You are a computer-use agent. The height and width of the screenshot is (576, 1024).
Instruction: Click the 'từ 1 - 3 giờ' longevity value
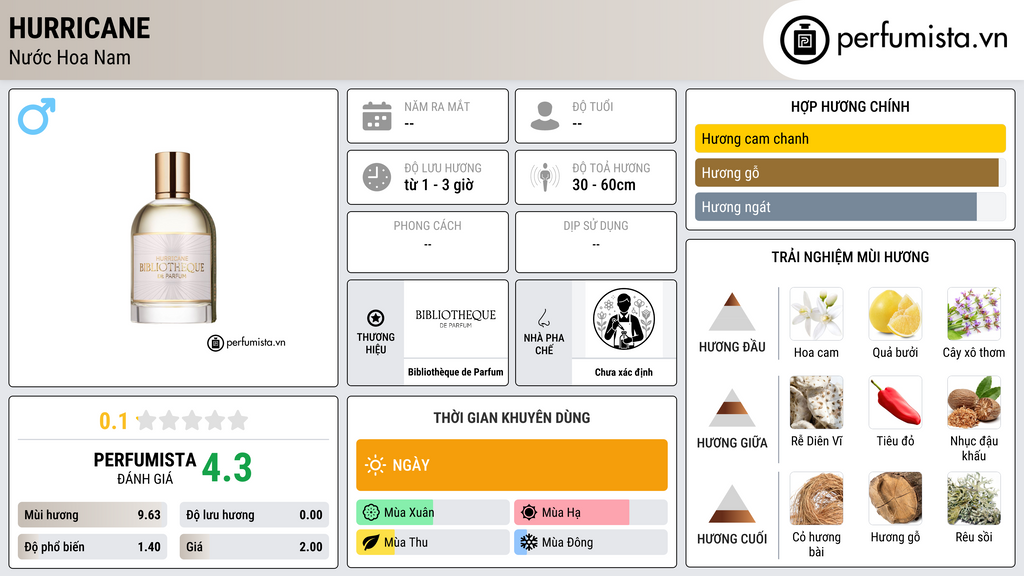(439, 185)
